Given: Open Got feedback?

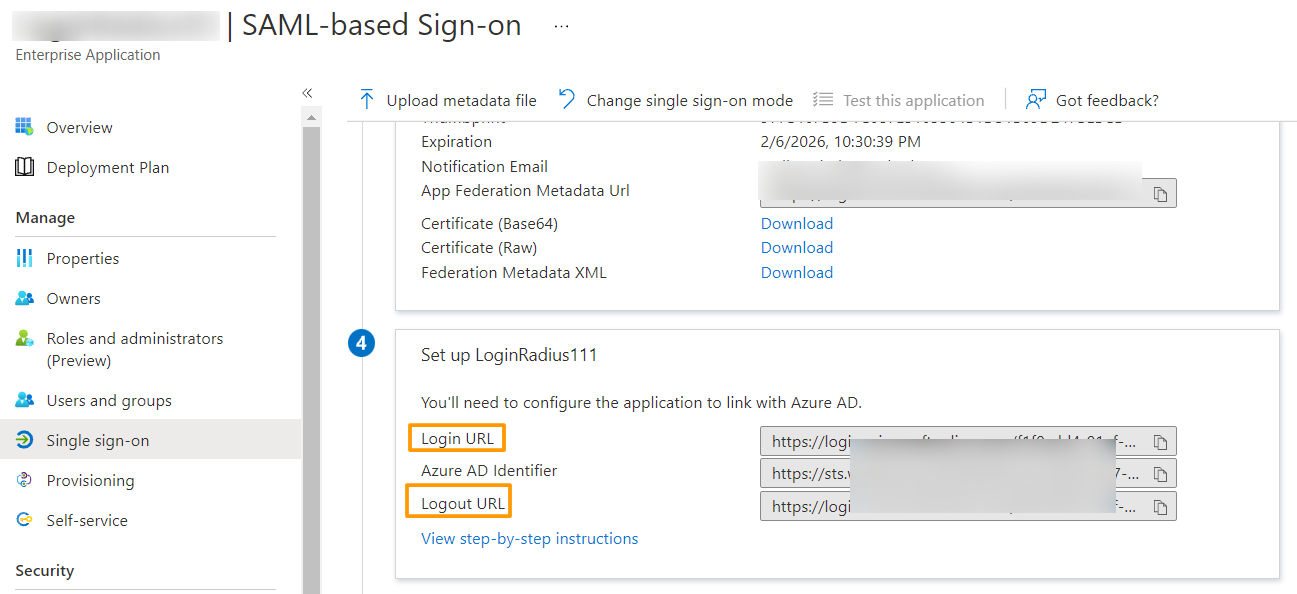Looking at the screenshot, I should pos(1092,100).
